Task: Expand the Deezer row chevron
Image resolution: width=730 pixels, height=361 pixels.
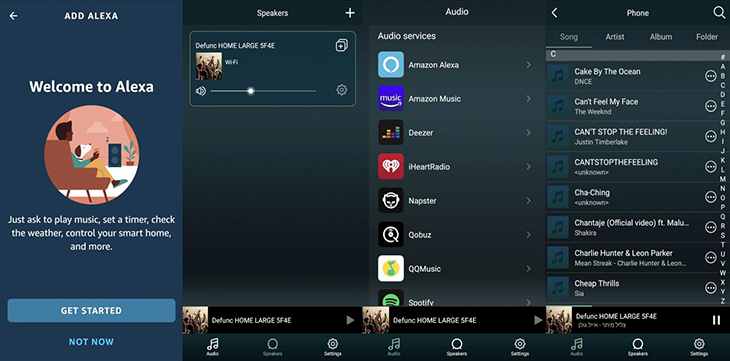Action: pyautogui.click(x=528, y=133)
